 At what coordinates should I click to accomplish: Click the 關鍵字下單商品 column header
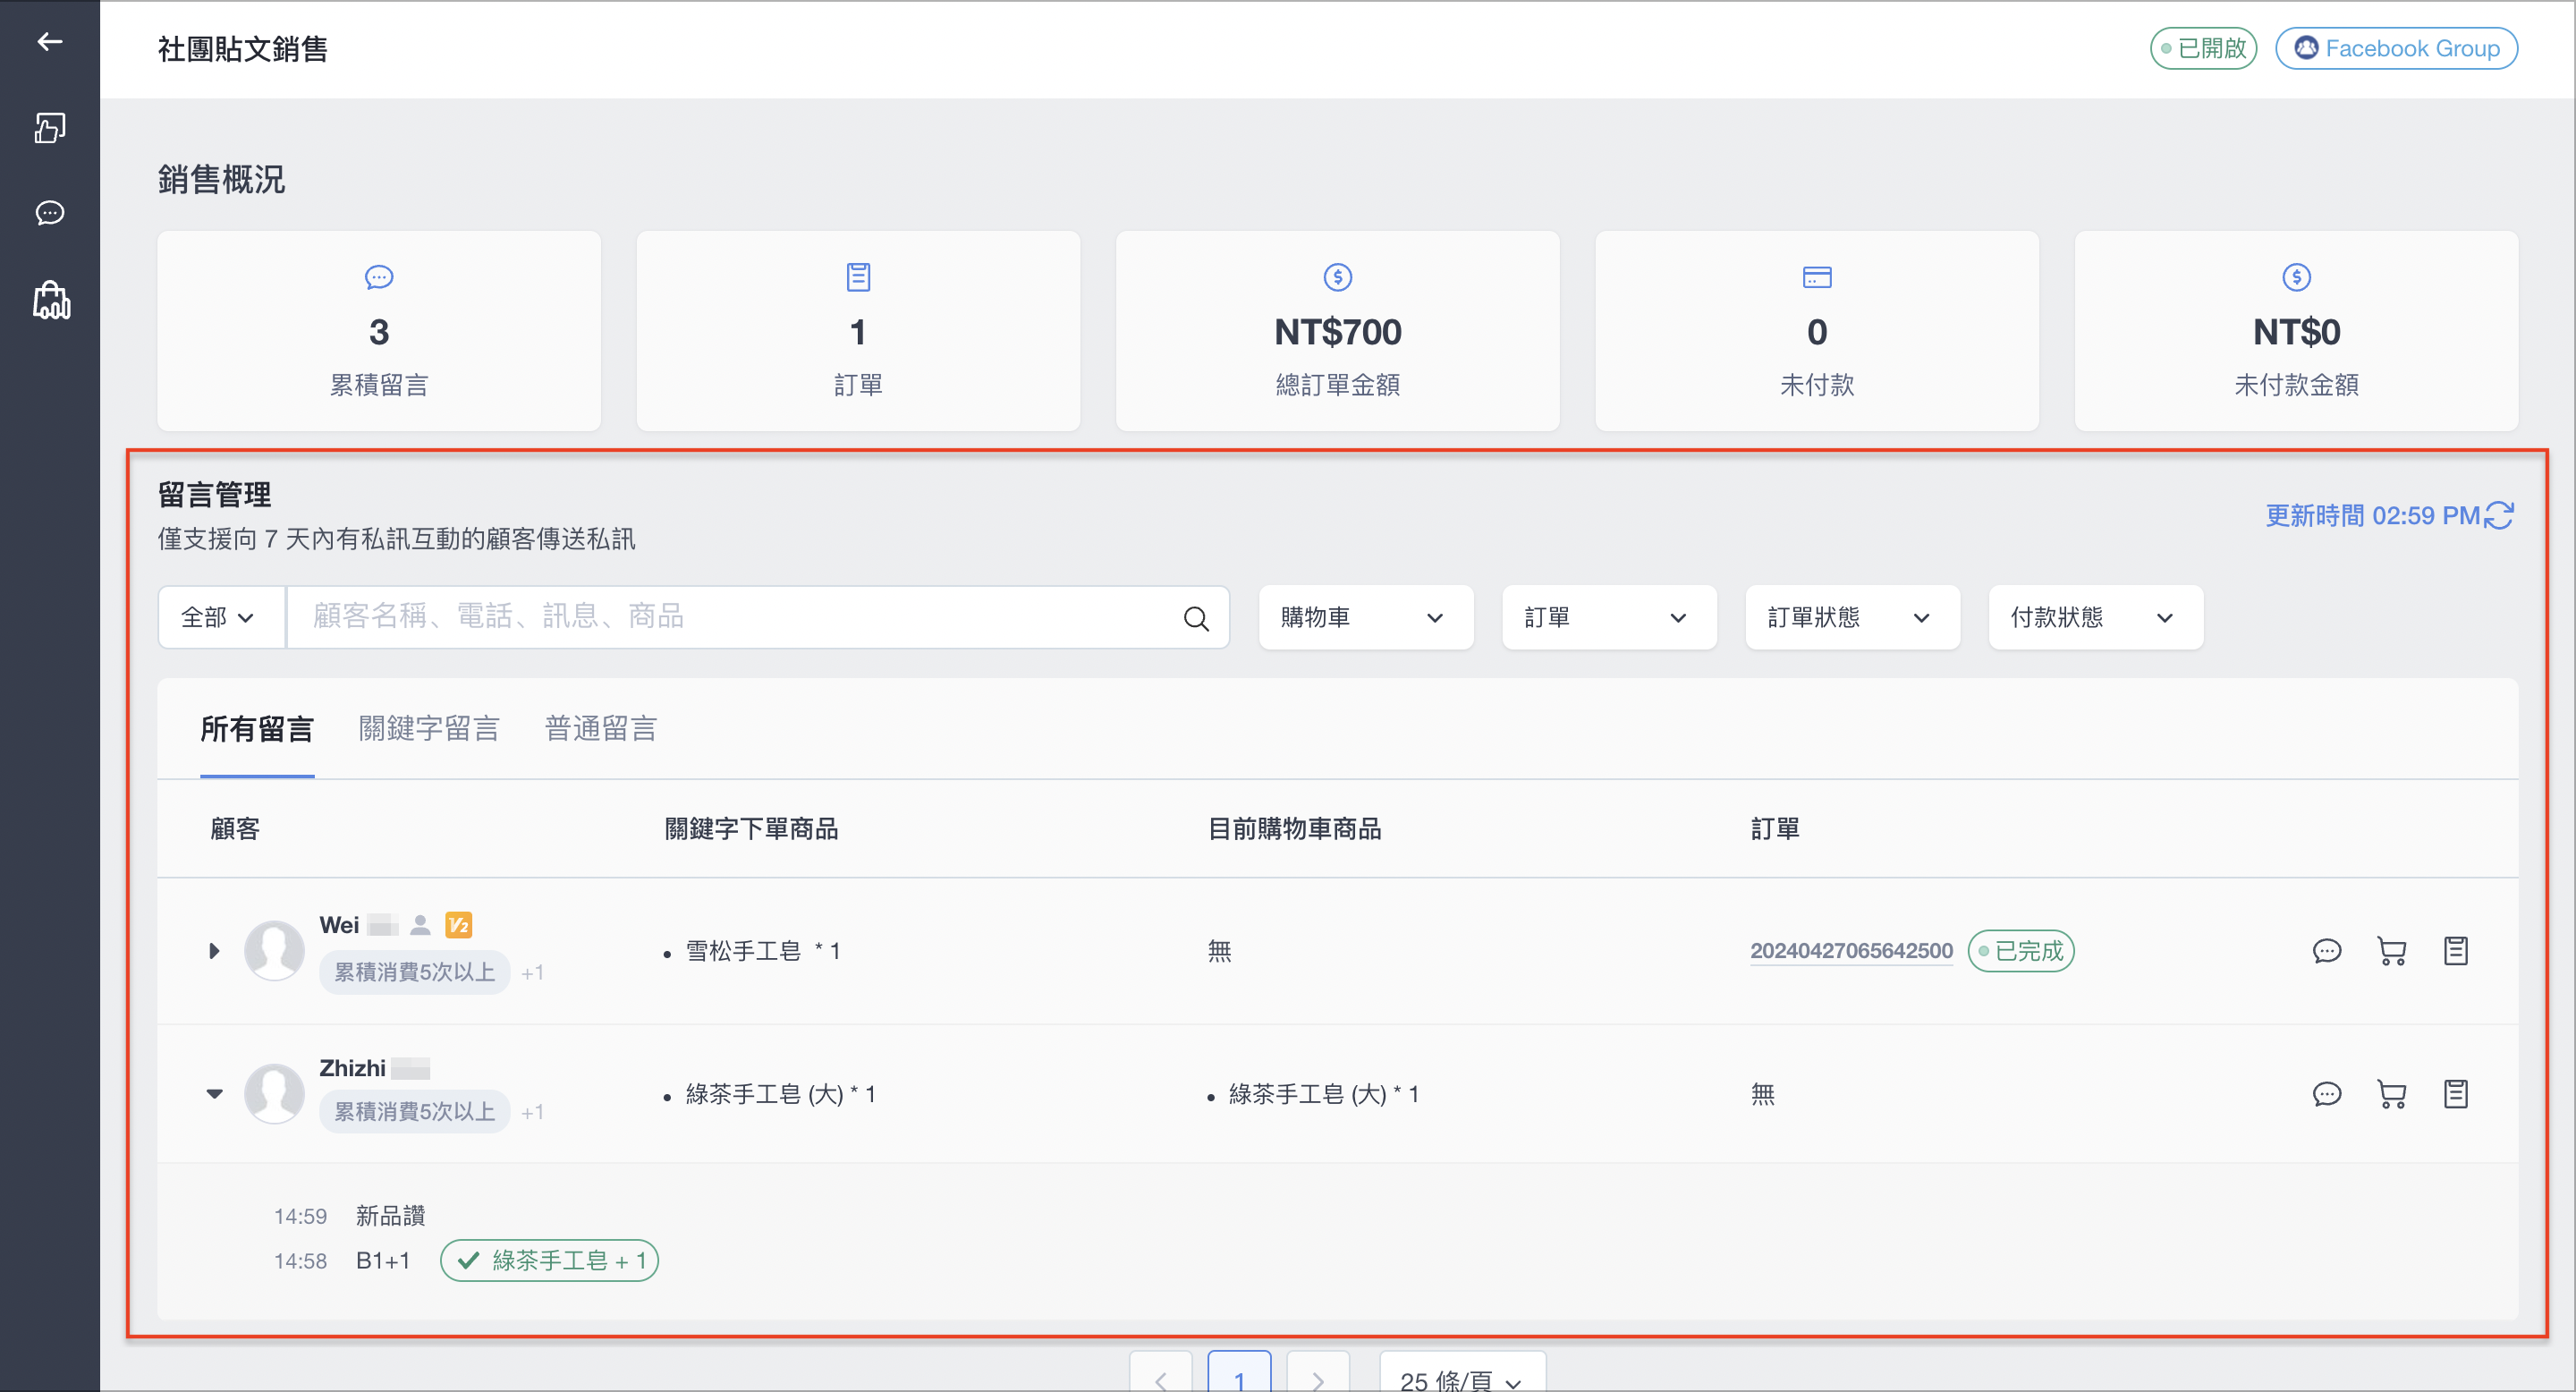coord(751,829)
